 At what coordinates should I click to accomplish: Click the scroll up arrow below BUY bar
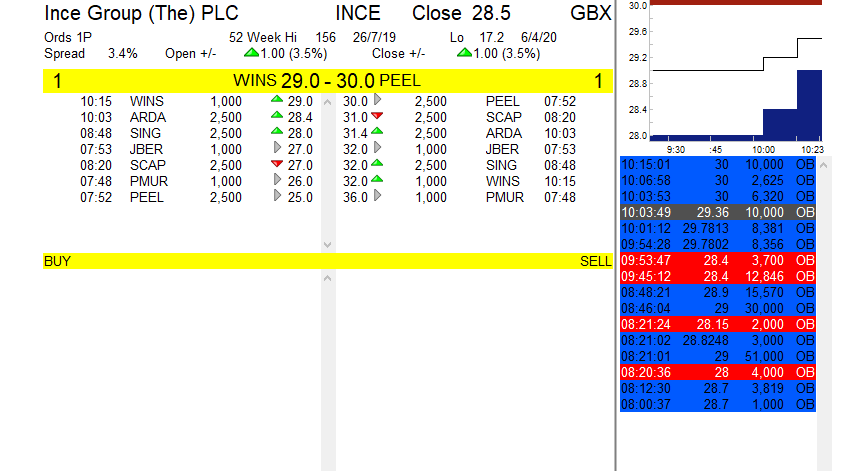pos(327,278)
